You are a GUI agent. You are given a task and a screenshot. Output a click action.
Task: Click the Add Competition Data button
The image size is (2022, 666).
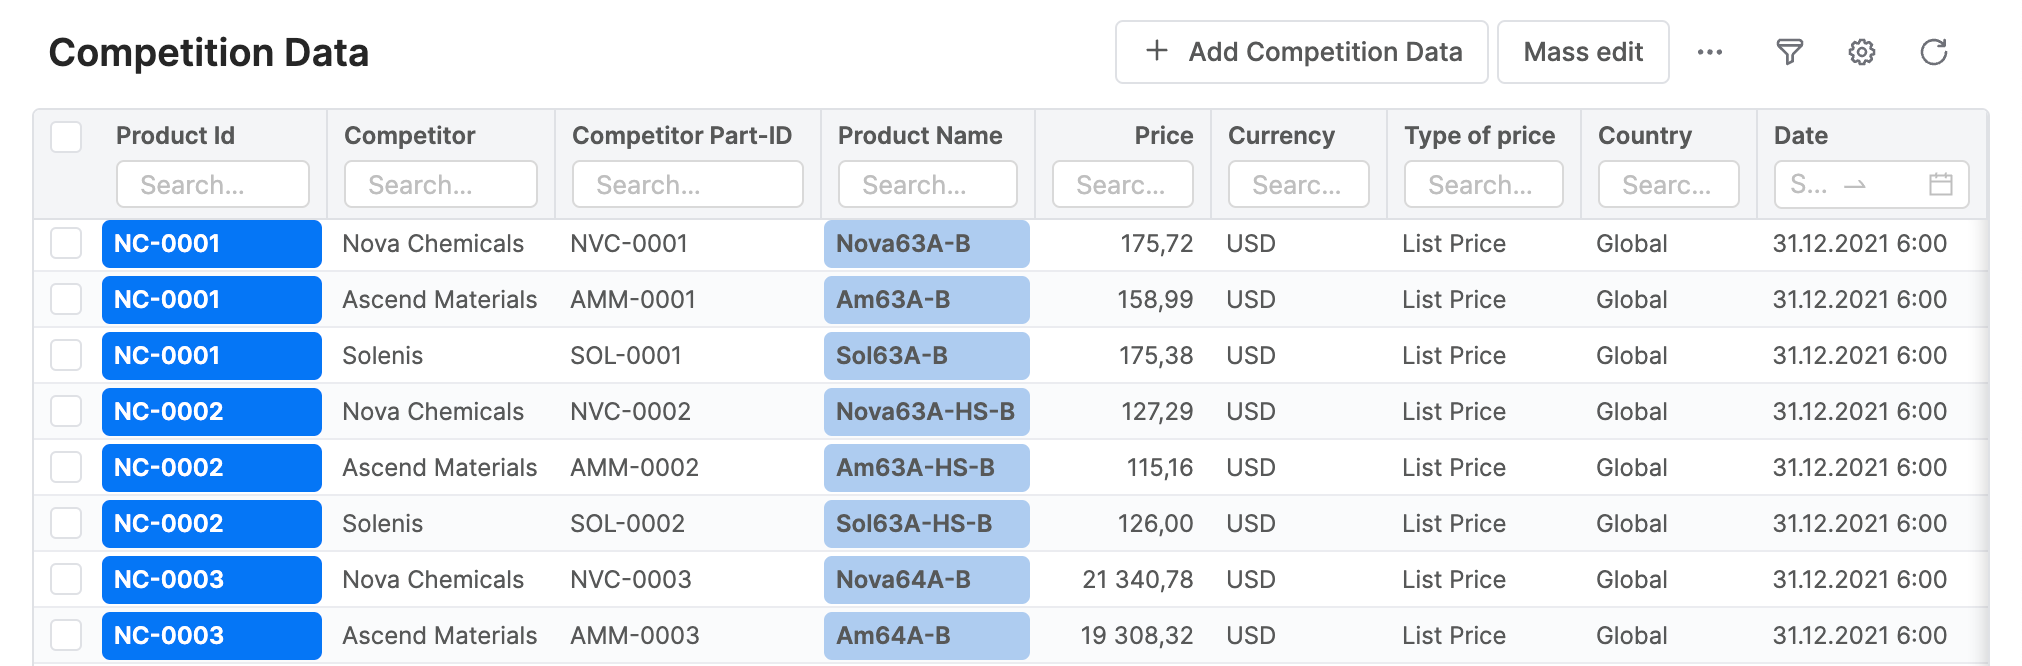(1301, 52)
